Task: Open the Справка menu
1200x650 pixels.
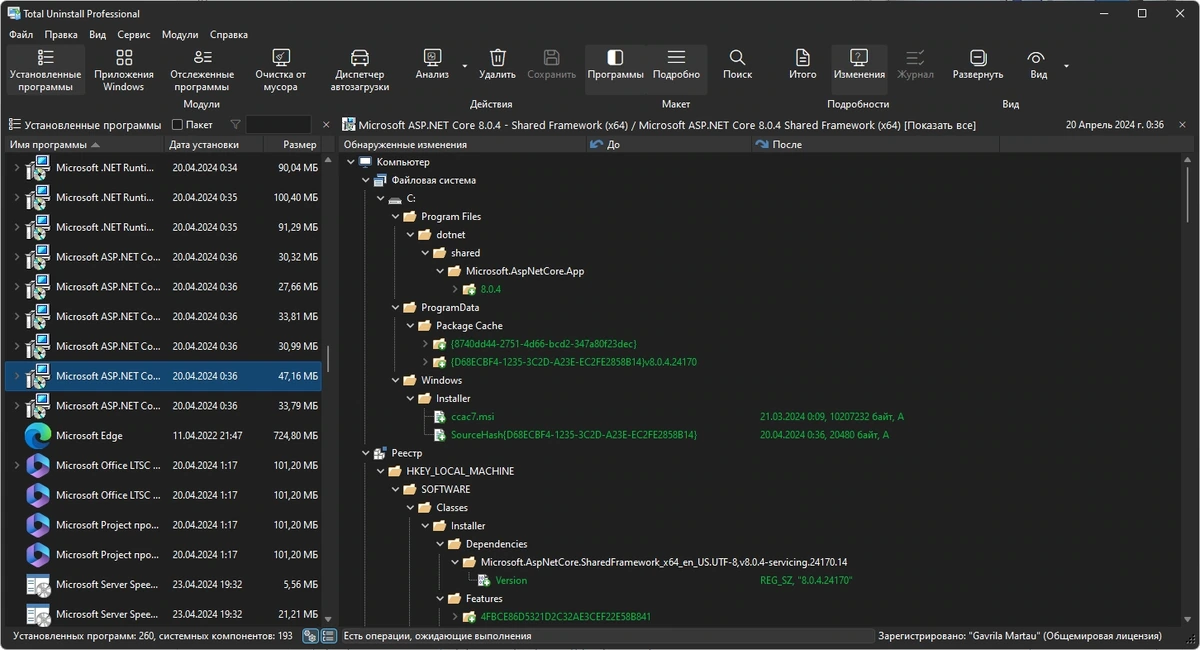Action: coord(229,34)
